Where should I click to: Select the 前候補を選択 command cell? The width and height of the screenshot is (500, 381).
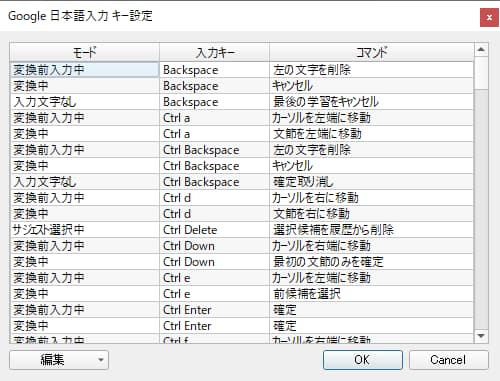(x=371, y=294)
